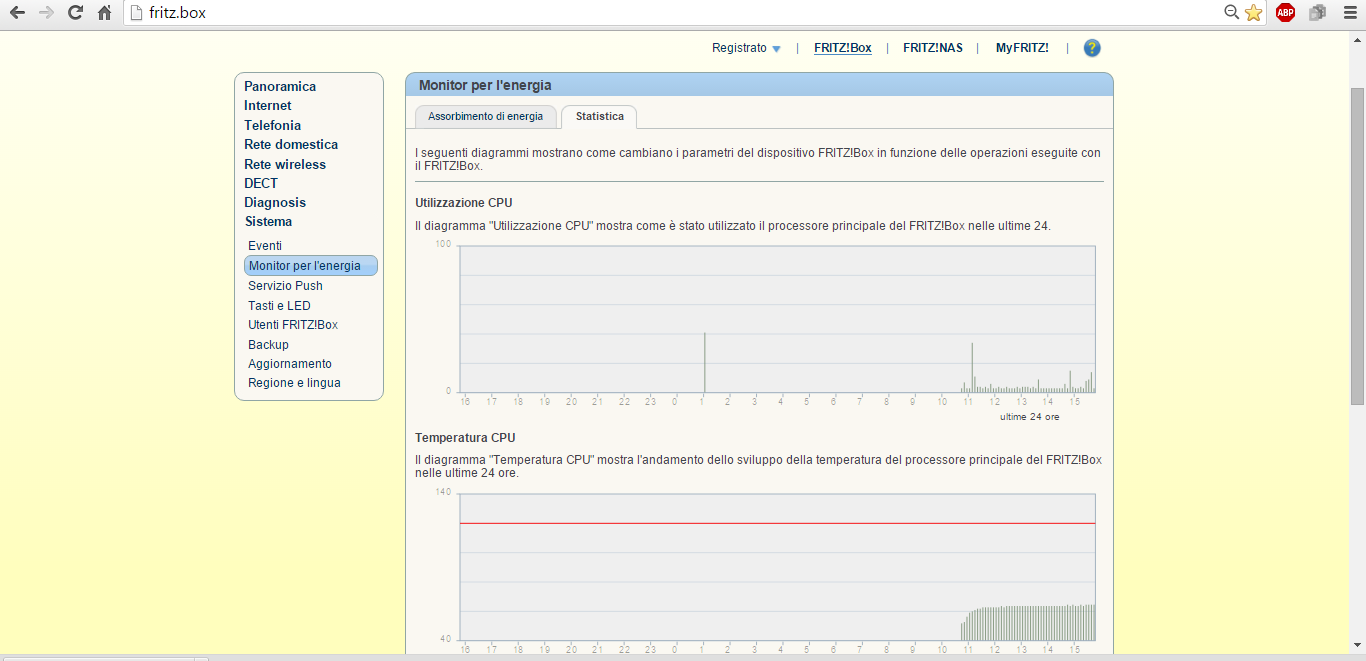
Task: Expand the Registrato dropdown arrow
Action: click(x=776, y=49)
